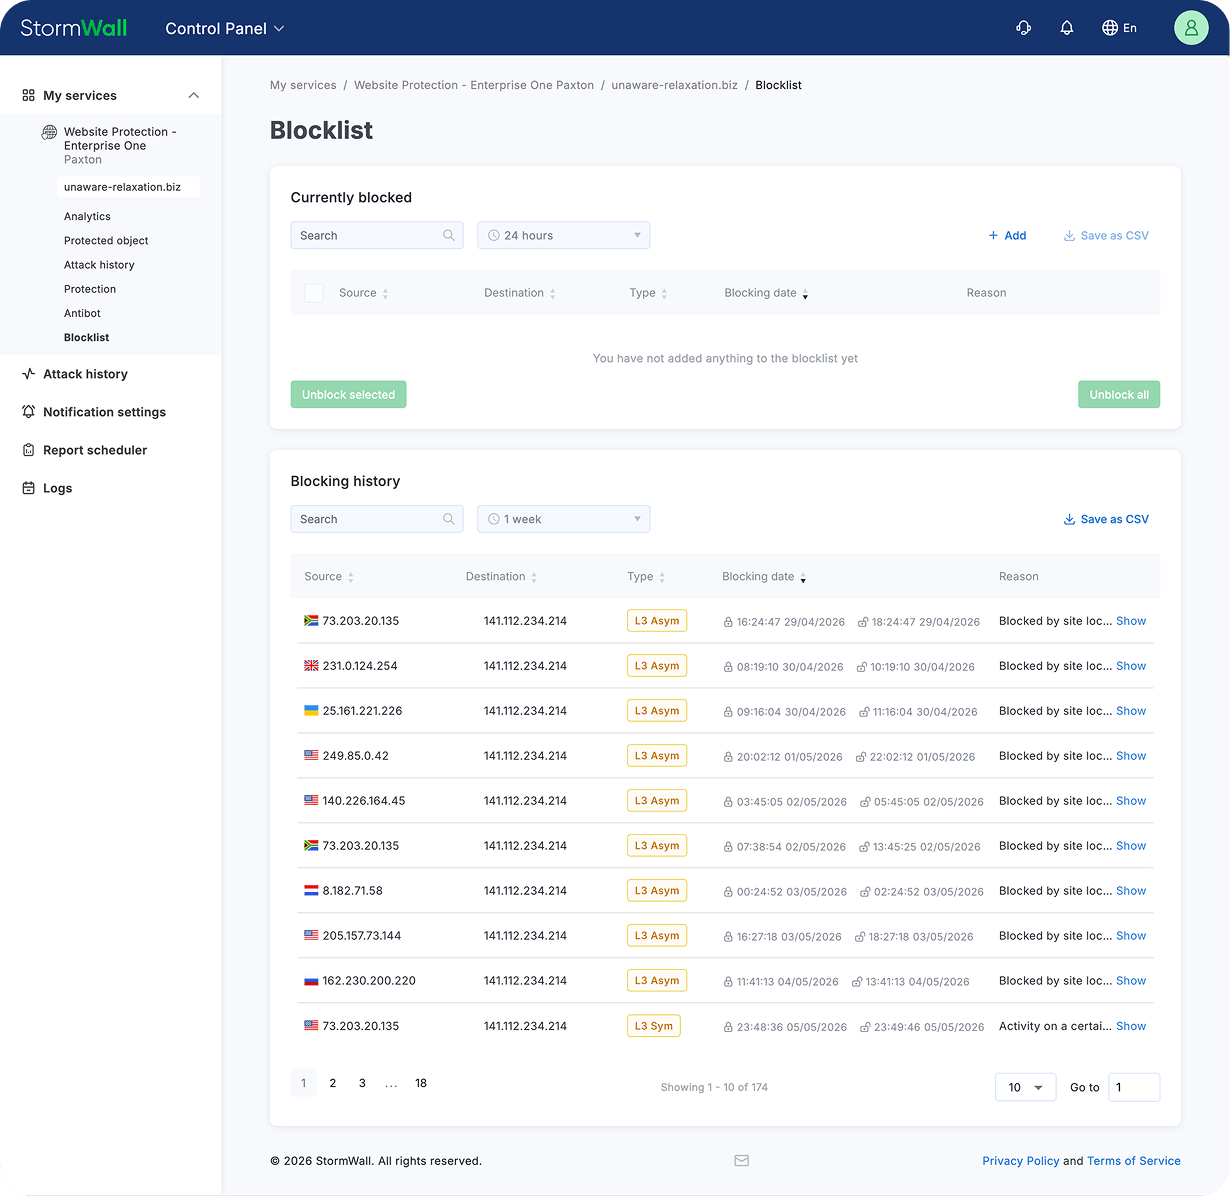Click the Unblock all button
Image resolution: width=1230 pixels, height=1196 pixels.
1119,394
